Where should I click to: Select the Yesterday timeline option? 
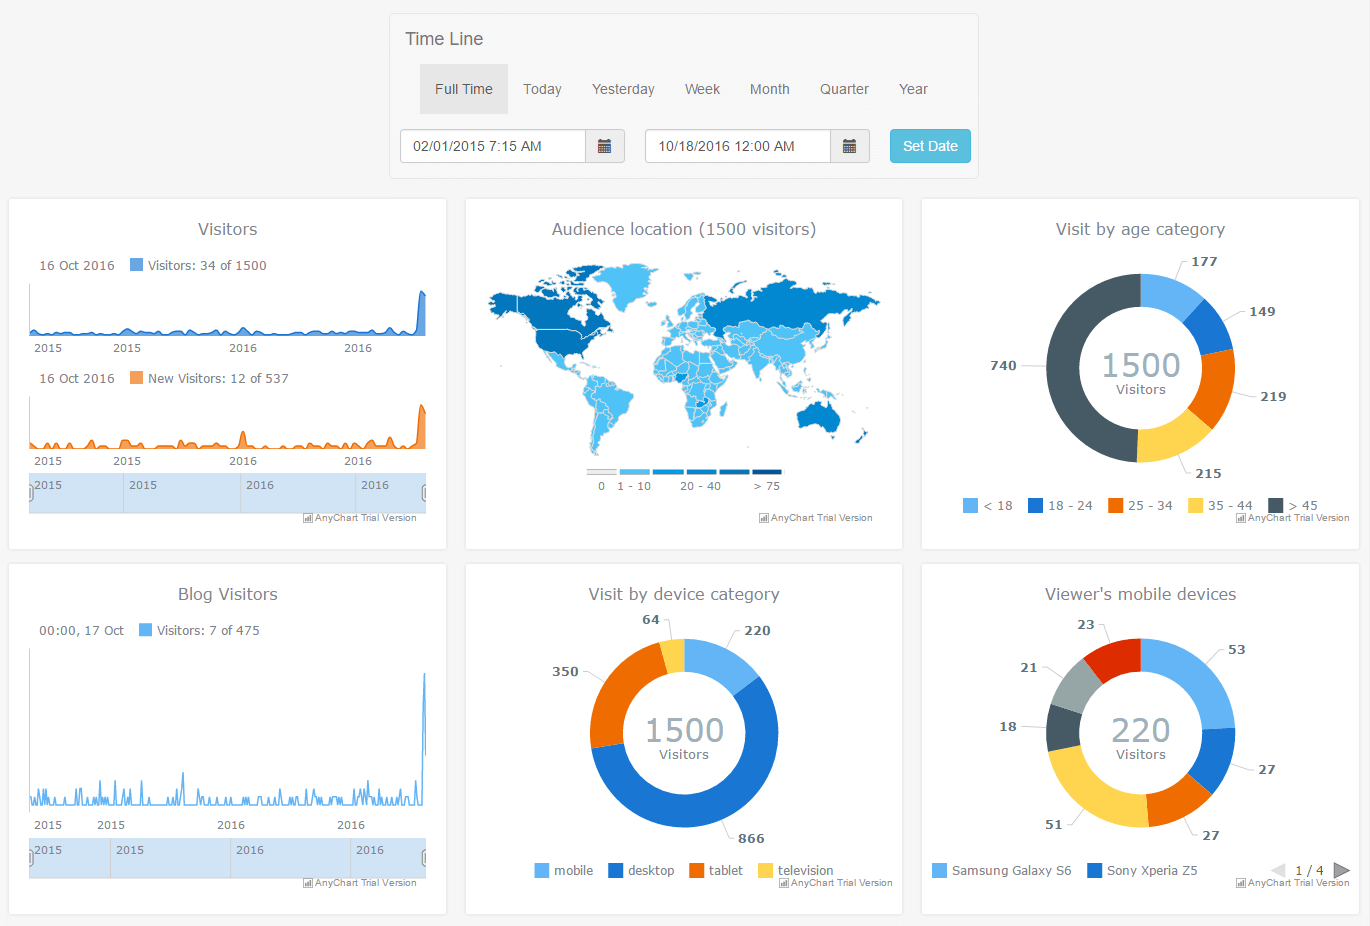pos(622,89)
